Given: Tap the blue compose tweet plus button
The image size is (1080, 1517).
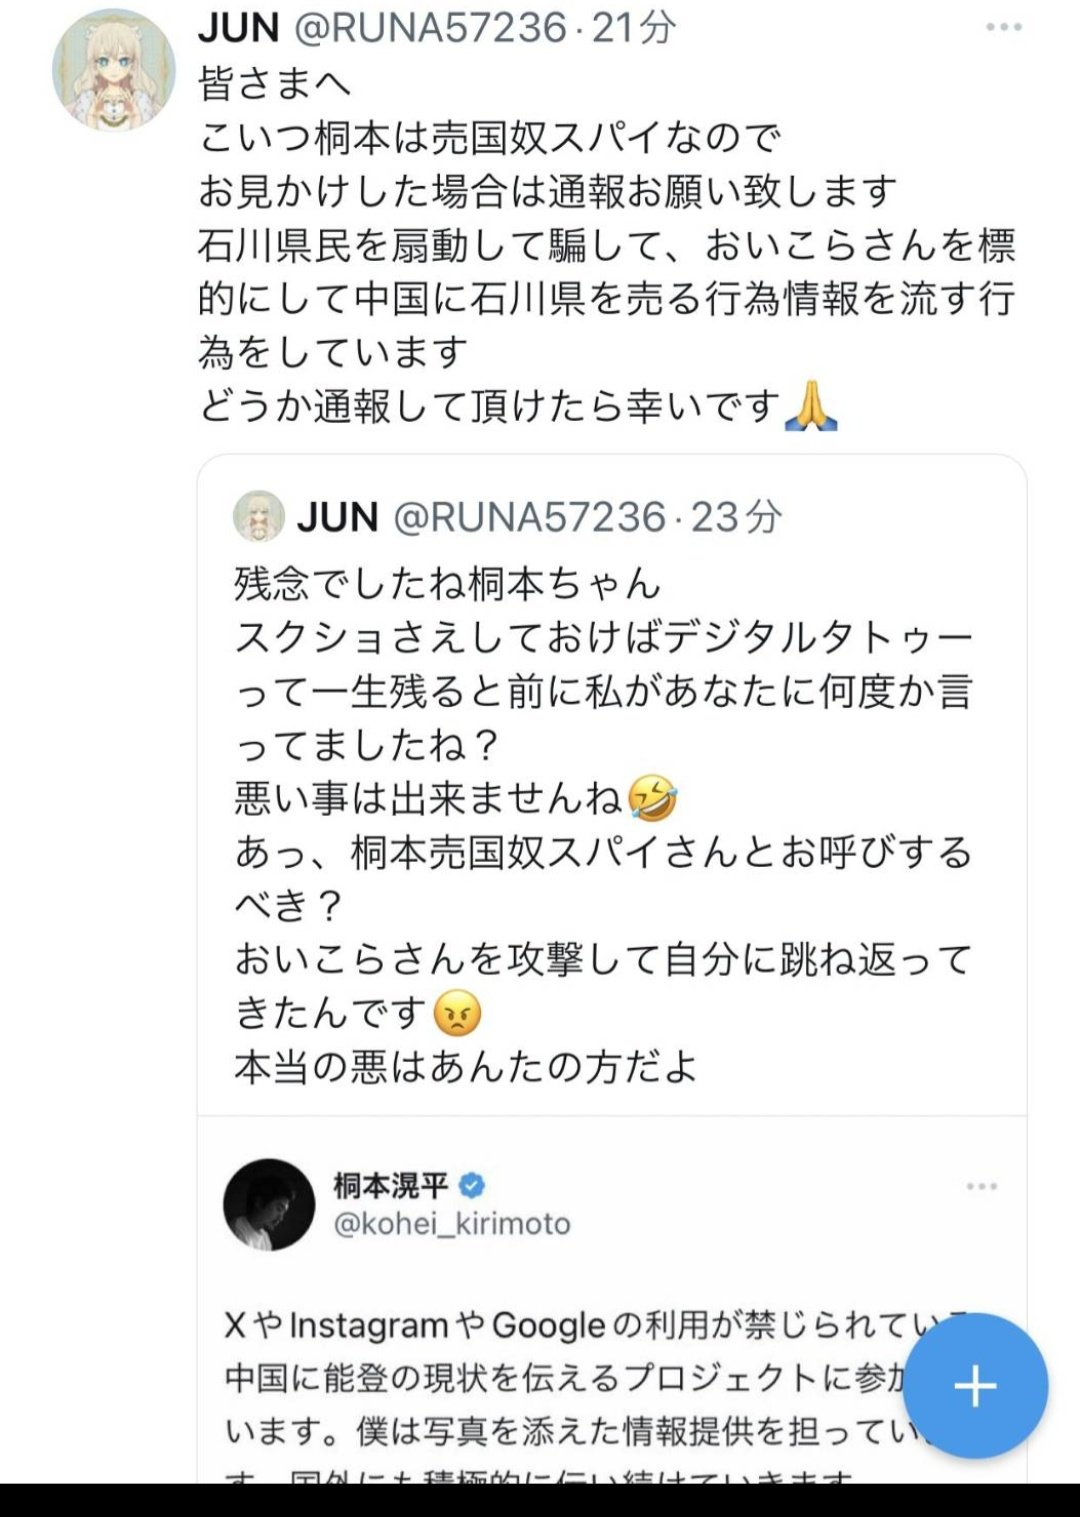Looking at the screenshot, I should point(975,1386).
